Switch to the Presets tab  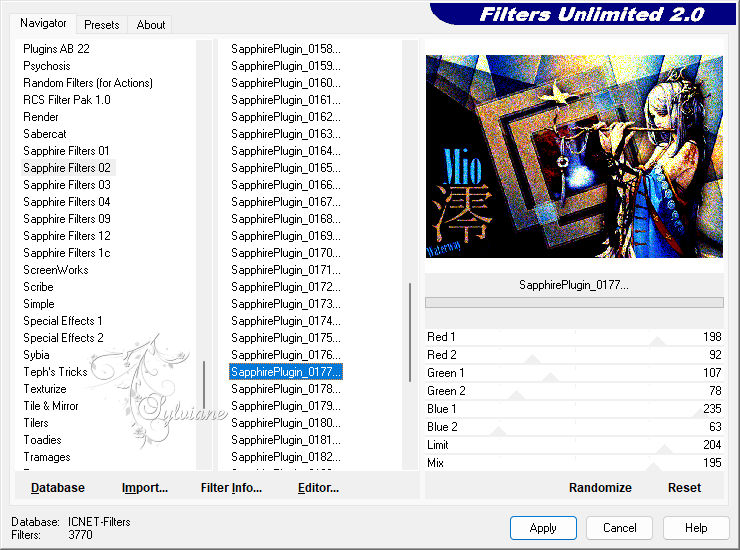click(101, 25)
